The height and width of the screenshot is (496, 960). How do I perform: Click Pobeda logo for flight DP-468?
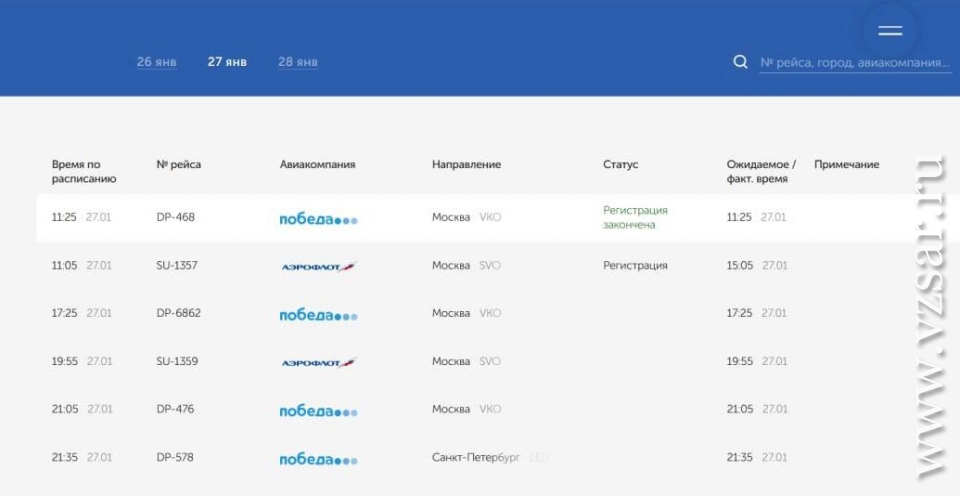tap(318, 219)
